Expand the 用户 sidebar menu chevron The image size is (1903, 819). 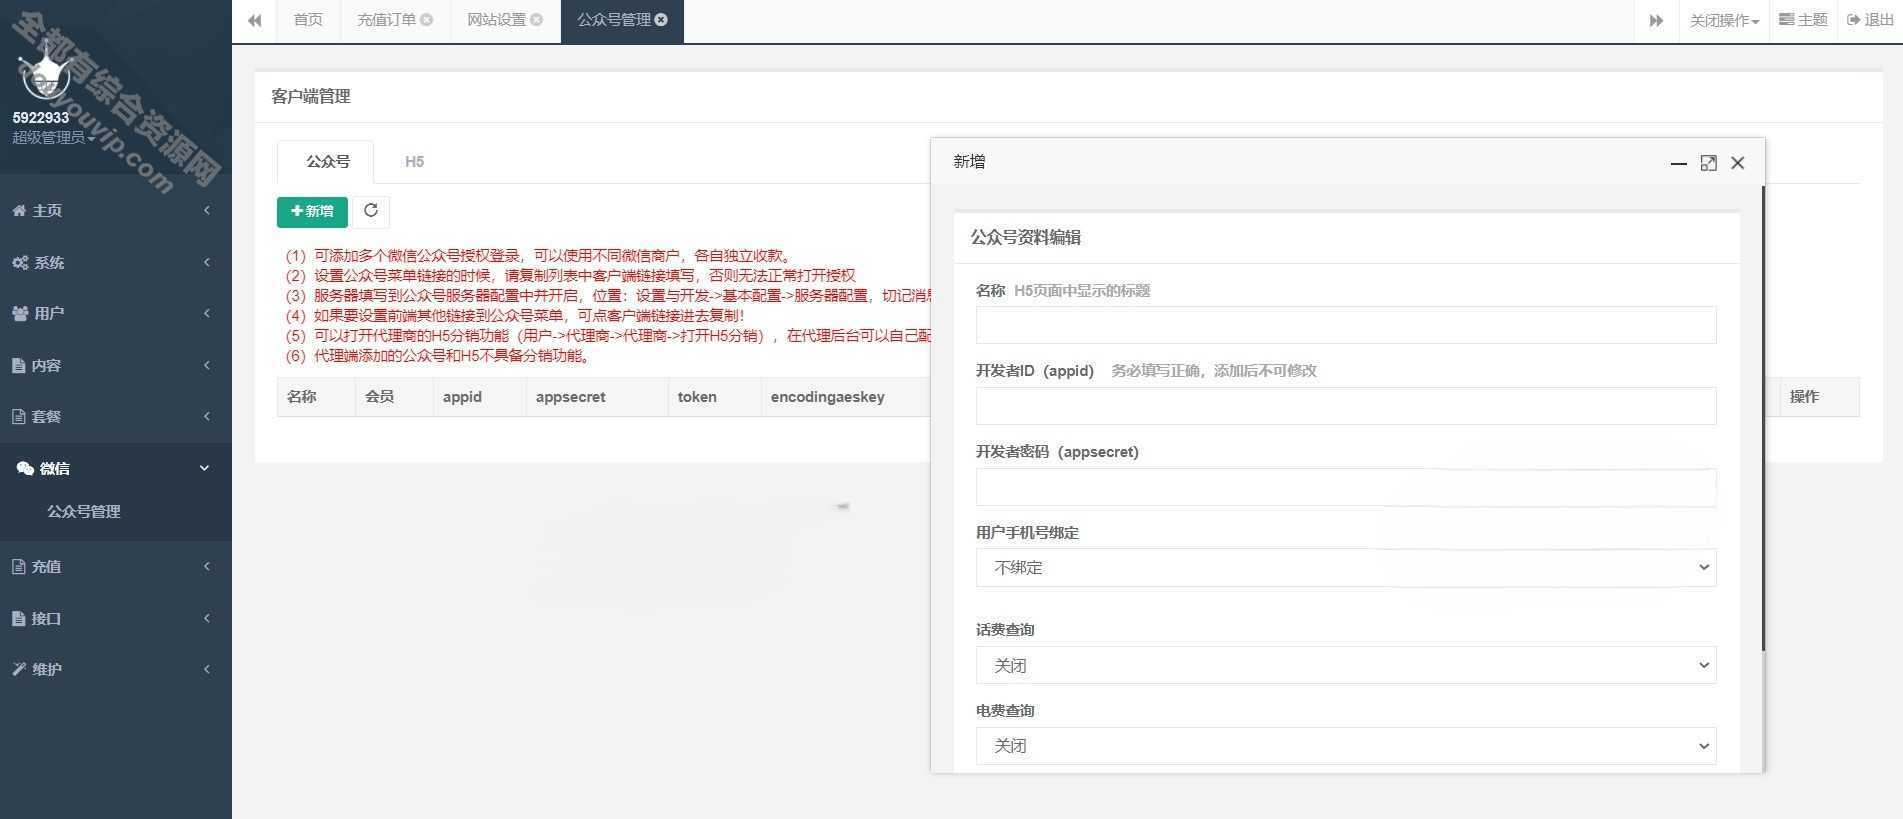pyautogui.click(x=207, y=313)
